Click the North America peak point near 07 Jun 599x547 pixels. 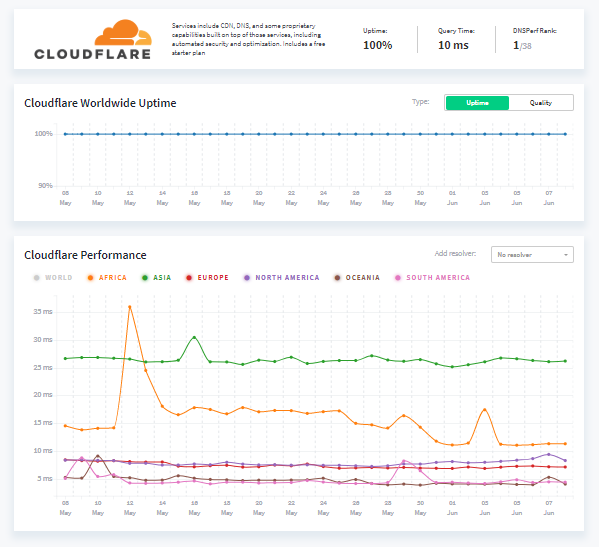coord(549,455)
